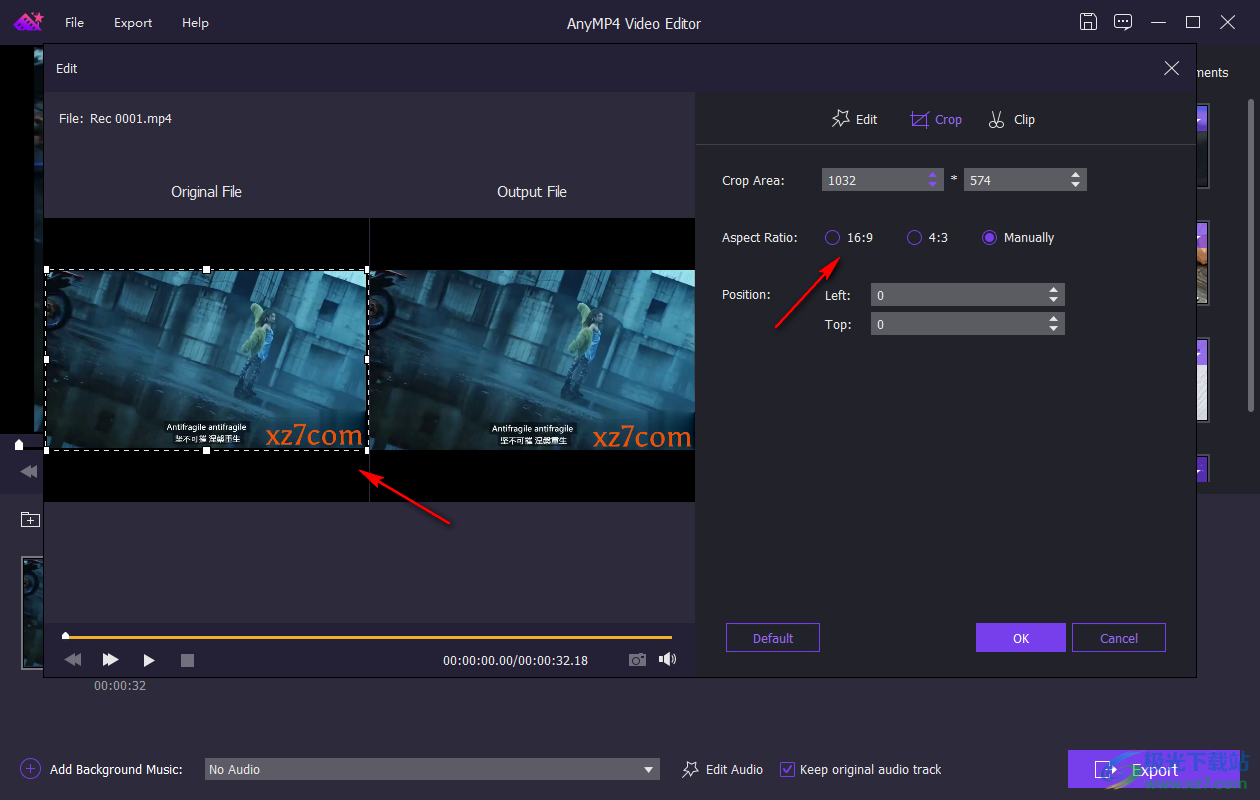The image size is (1260, 800).
Task: Click the Default button
Action: click(x=773, y=638)
